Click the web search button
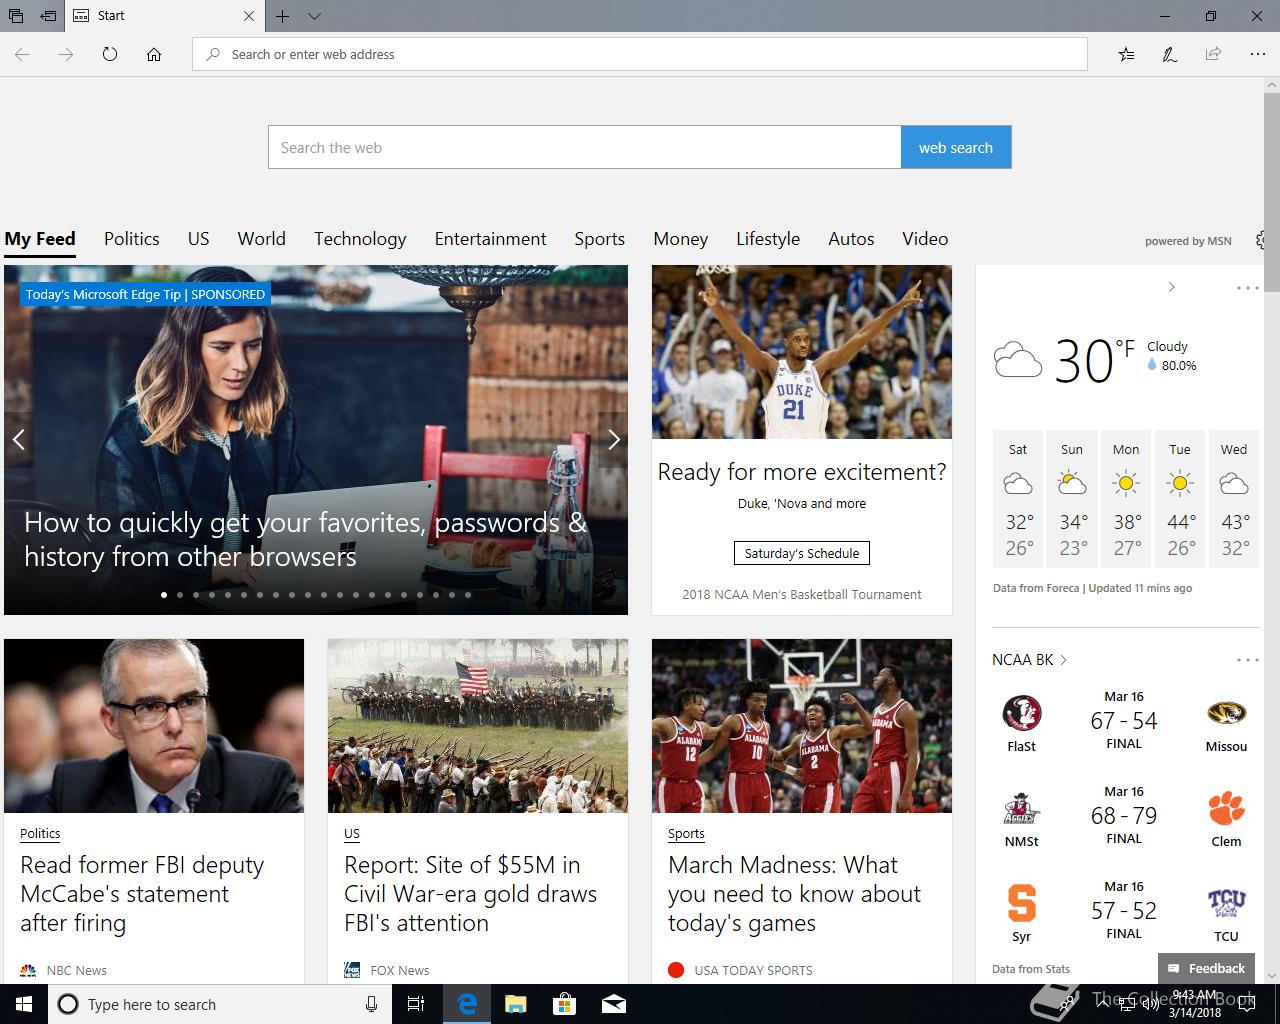 pyautogui.click(x=956, y=147)
